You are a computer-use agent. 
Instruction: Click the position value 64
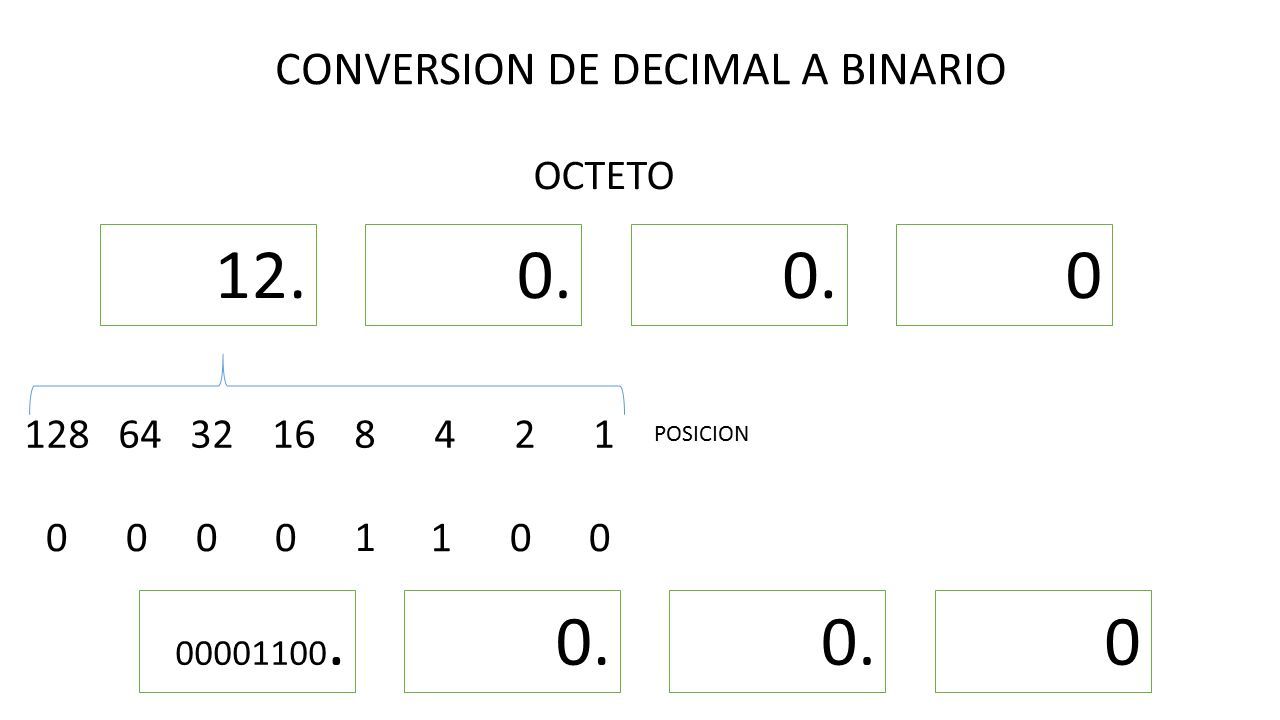coord(139,435)
